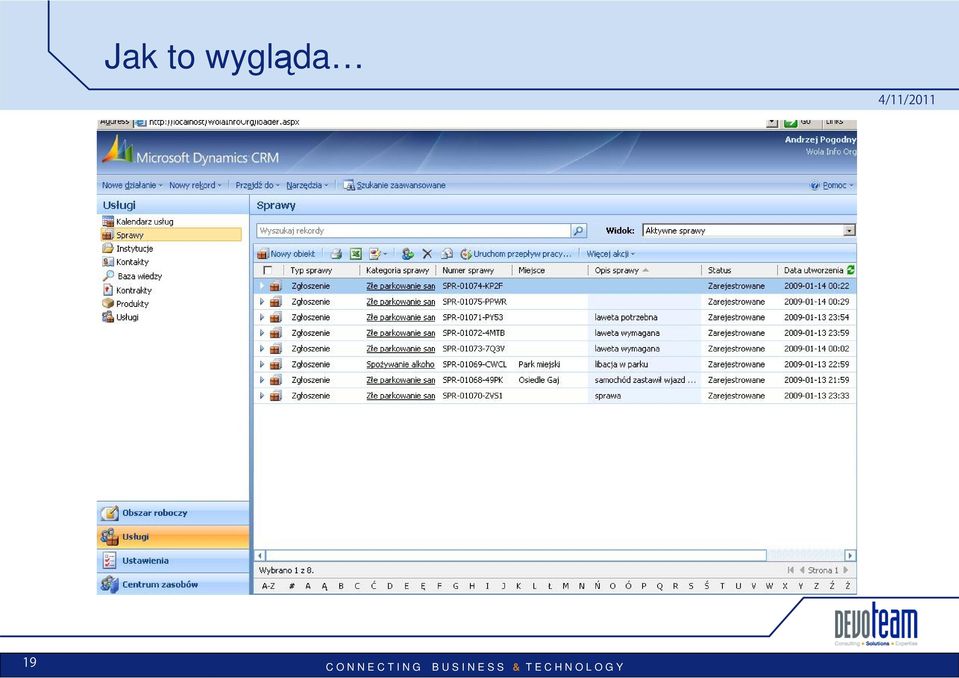The image size is (959, 678).
Task: Go to previous page arrow before Strona 1
Action: [802, 570]
